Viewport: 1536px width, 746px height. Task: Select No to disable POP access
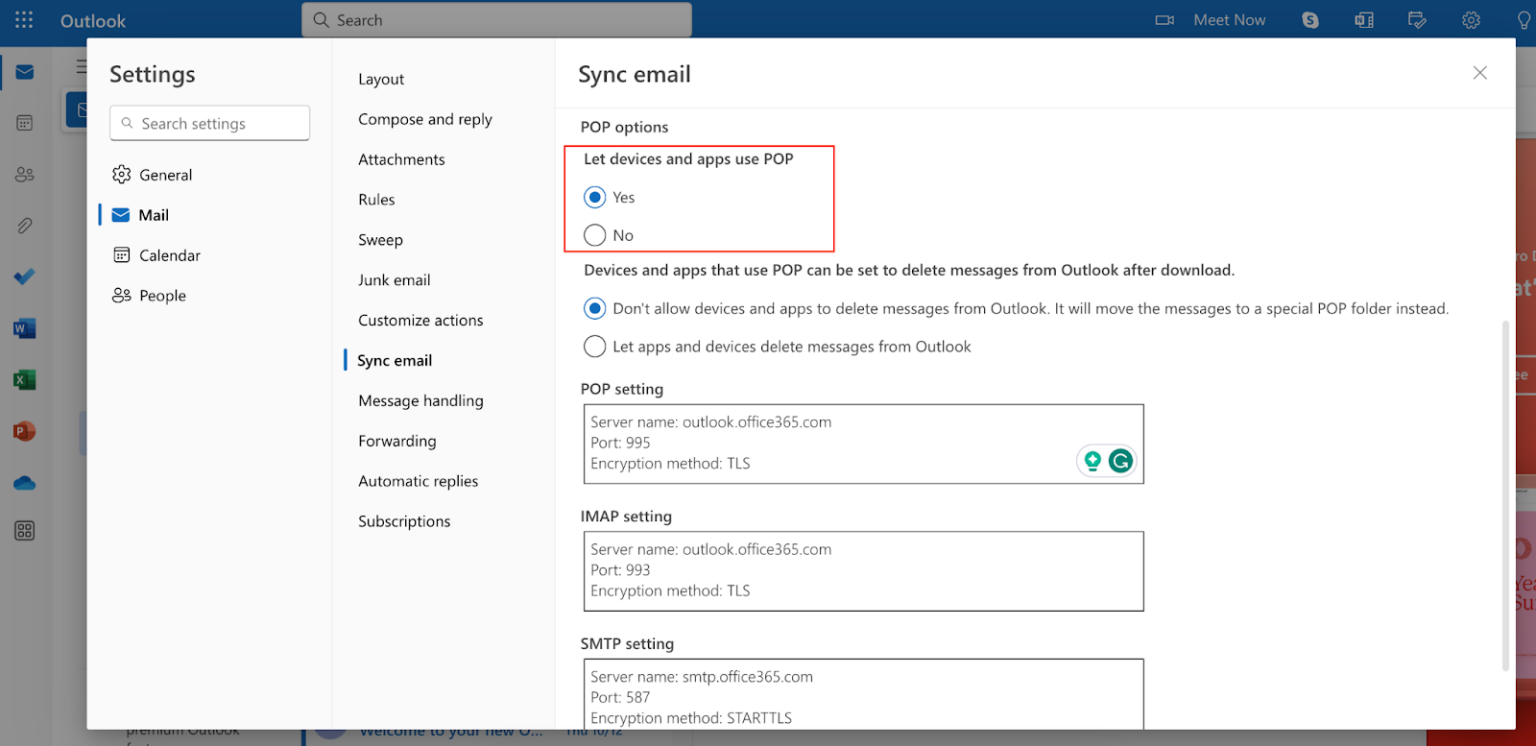[x=595, y=235]
